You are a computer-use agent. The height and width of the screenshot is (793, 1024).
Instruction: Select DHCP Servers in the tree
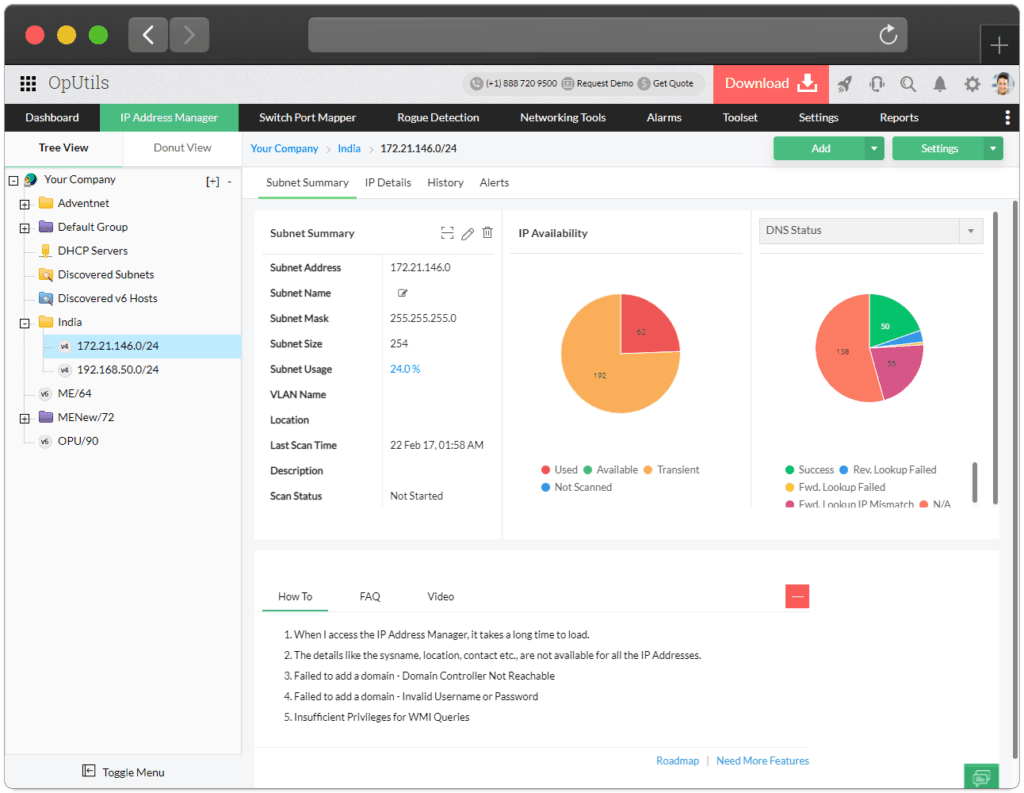pos(93,251)
